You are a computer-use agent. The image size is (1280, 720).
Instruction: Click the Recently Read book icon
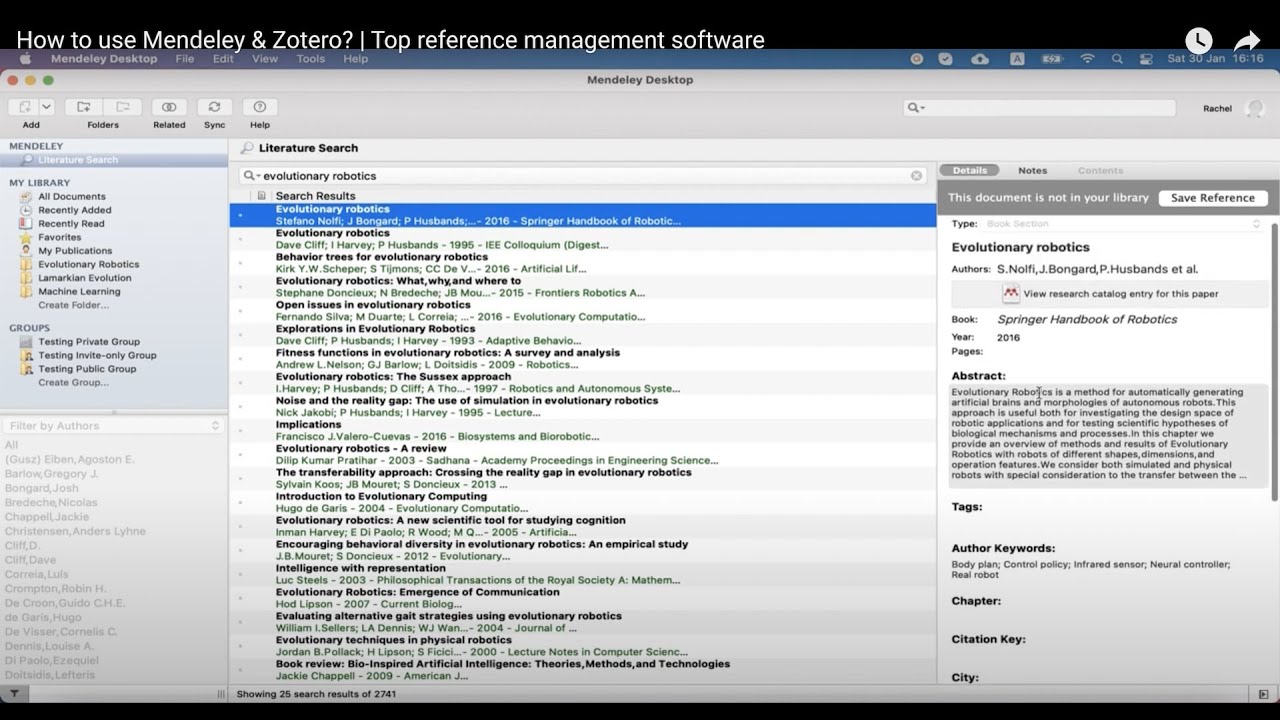tap(26, 224)
